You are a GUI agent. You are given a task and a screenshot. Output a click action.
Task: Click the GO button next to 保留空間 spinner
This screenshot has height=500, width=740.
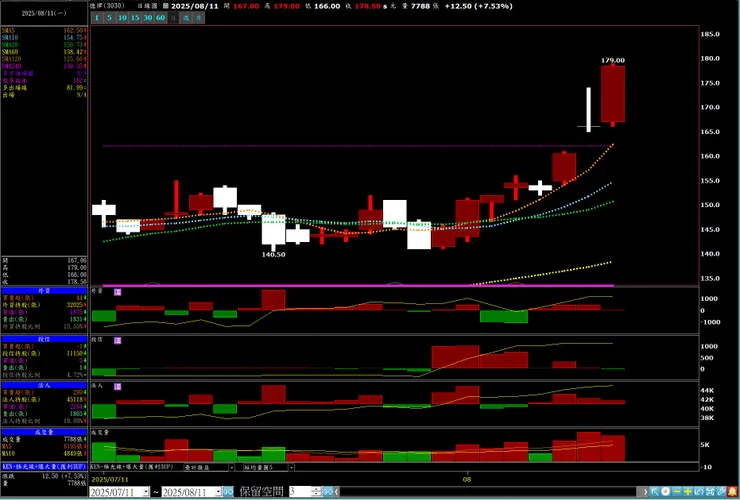click(327, 492)
